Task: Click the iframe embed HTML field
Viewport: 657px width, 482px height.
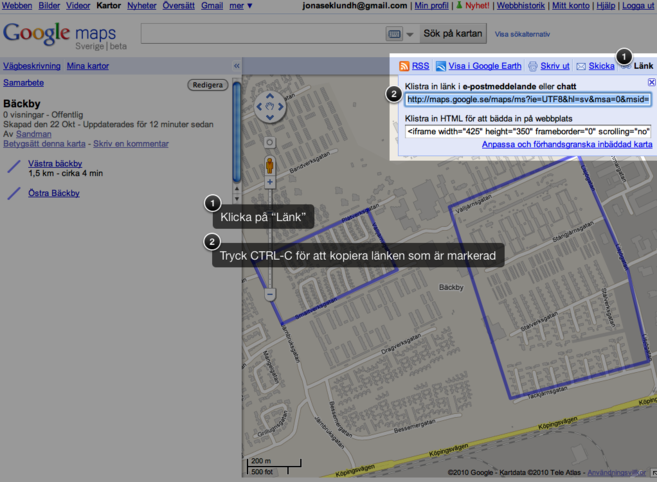Action: [x=528, y=131]
